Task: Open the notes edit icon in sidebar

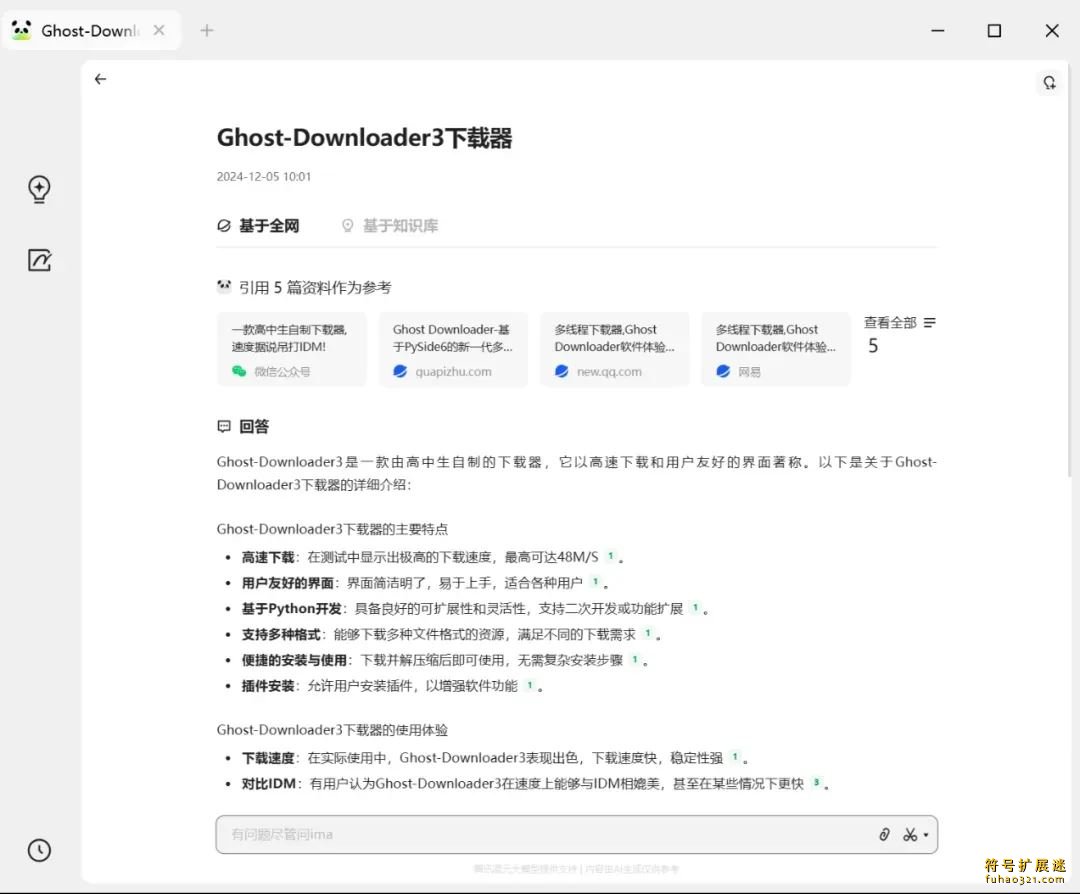Action: coord(39,260)
